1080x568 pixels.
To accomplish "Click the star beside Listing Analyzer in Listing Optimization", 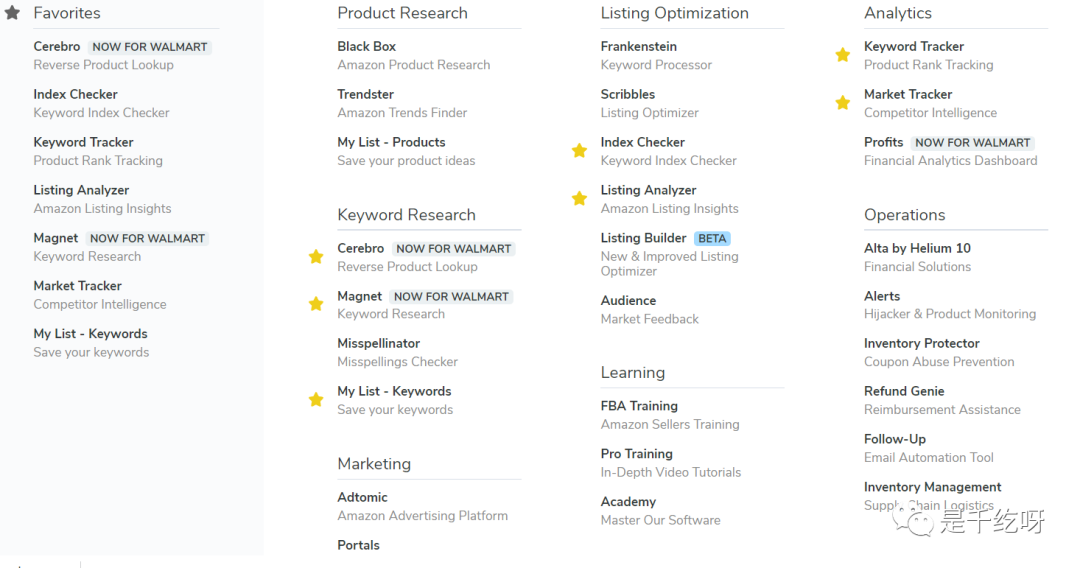I will coord(579,199).
